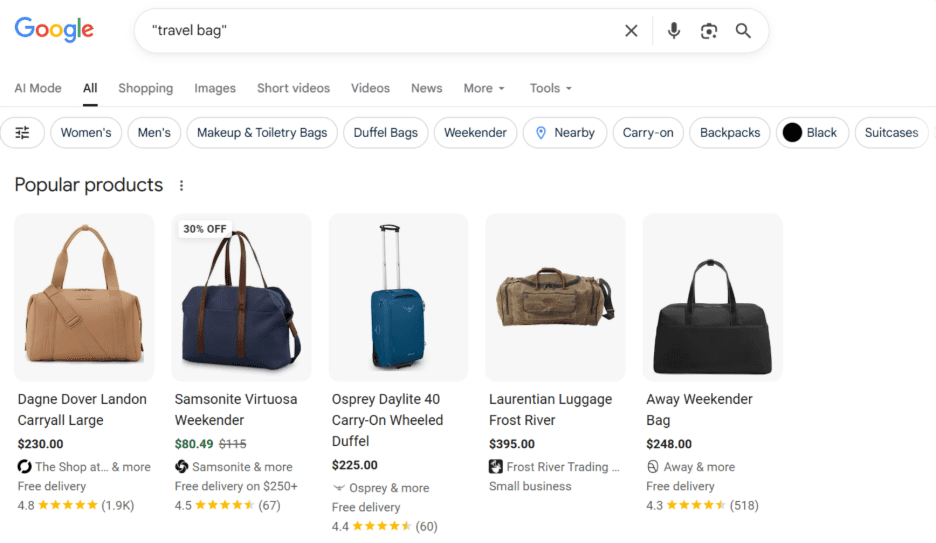Toggle the Weekender filter chip
Viewport: 936px width, 543px height.
click(x=475, y=132)
